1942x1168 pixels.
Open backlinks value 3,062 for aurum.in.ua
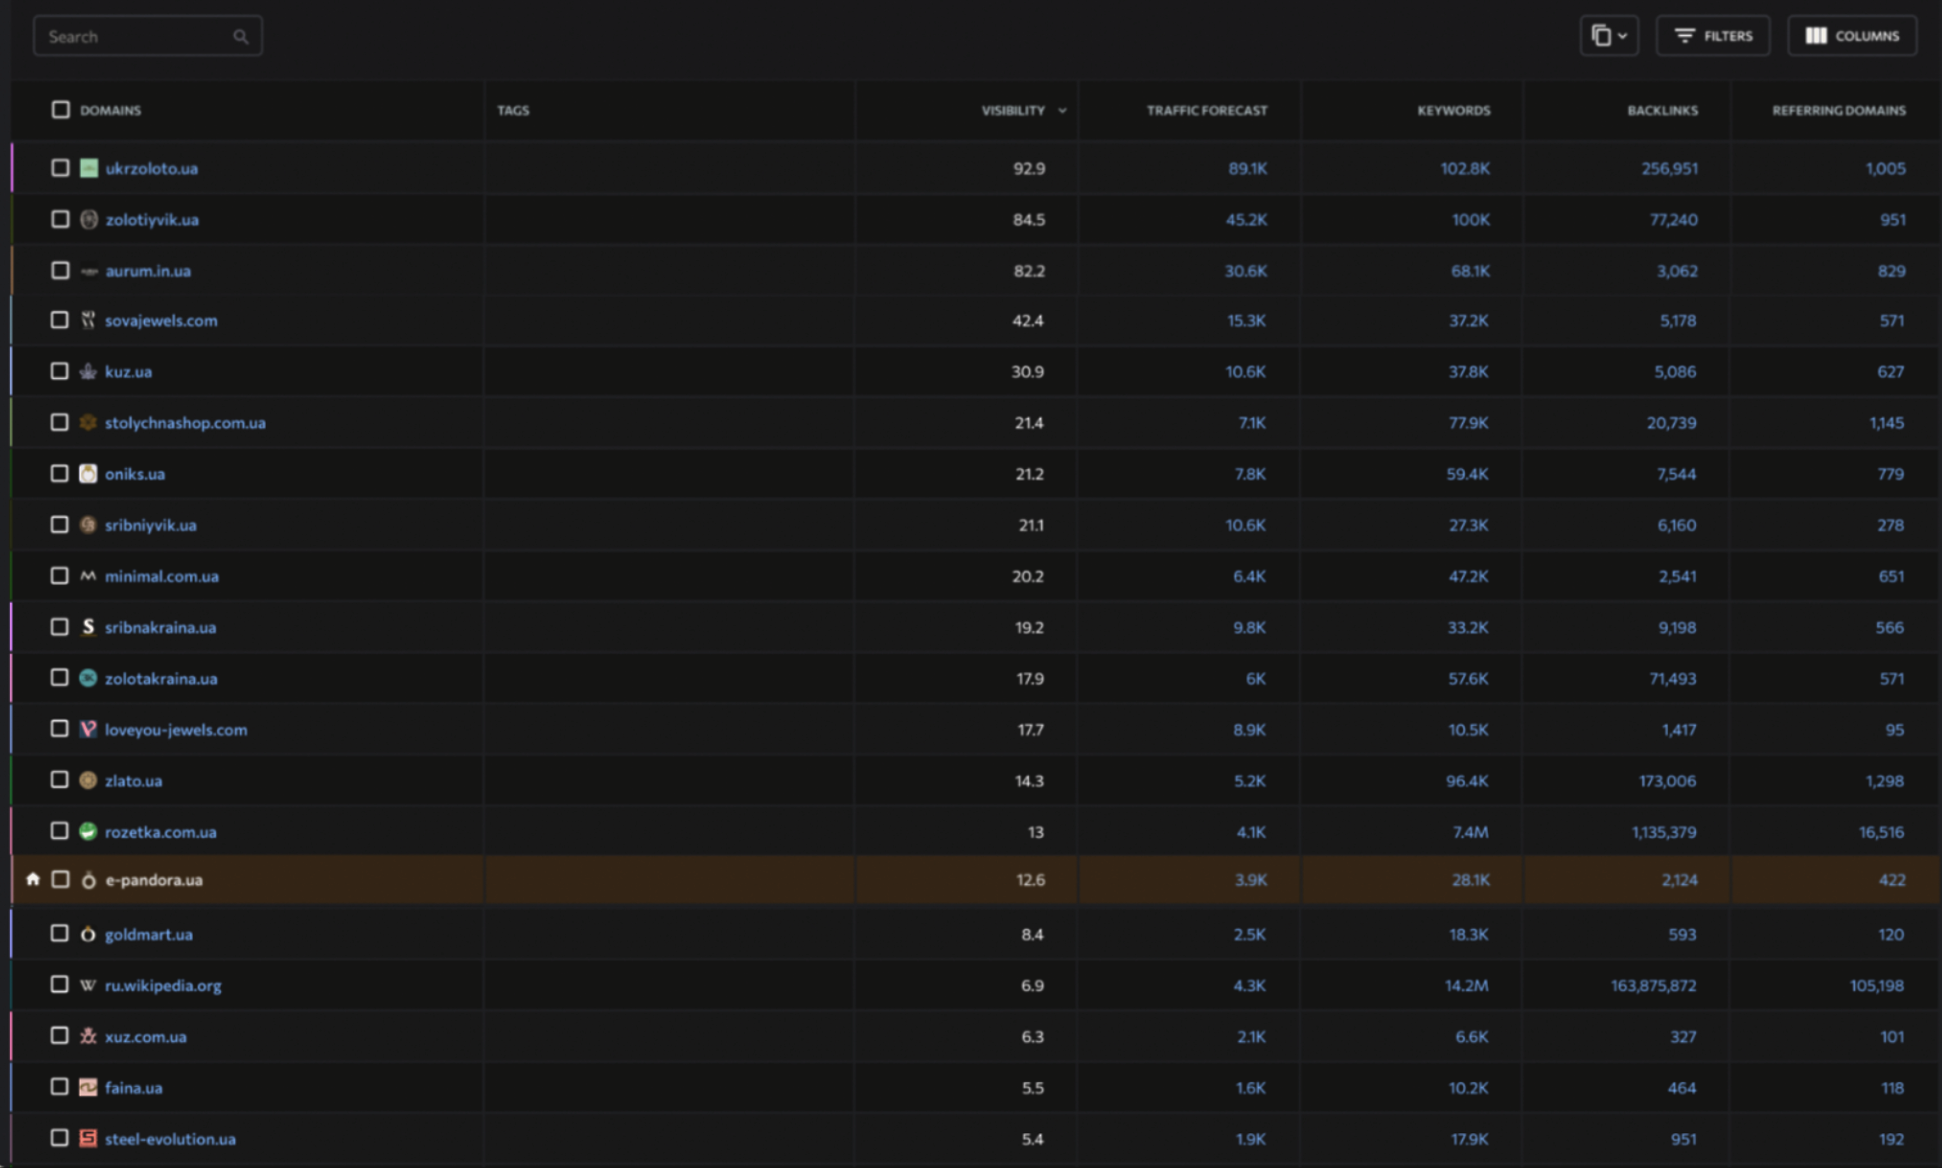[1676, 271]
